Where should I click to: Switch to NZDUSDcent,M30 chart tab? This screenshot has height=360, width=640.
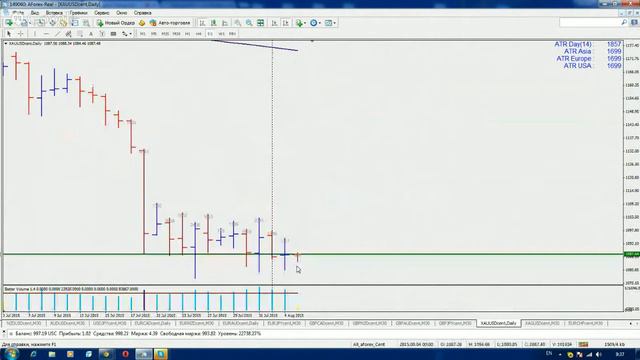click(x=24, y=323)
